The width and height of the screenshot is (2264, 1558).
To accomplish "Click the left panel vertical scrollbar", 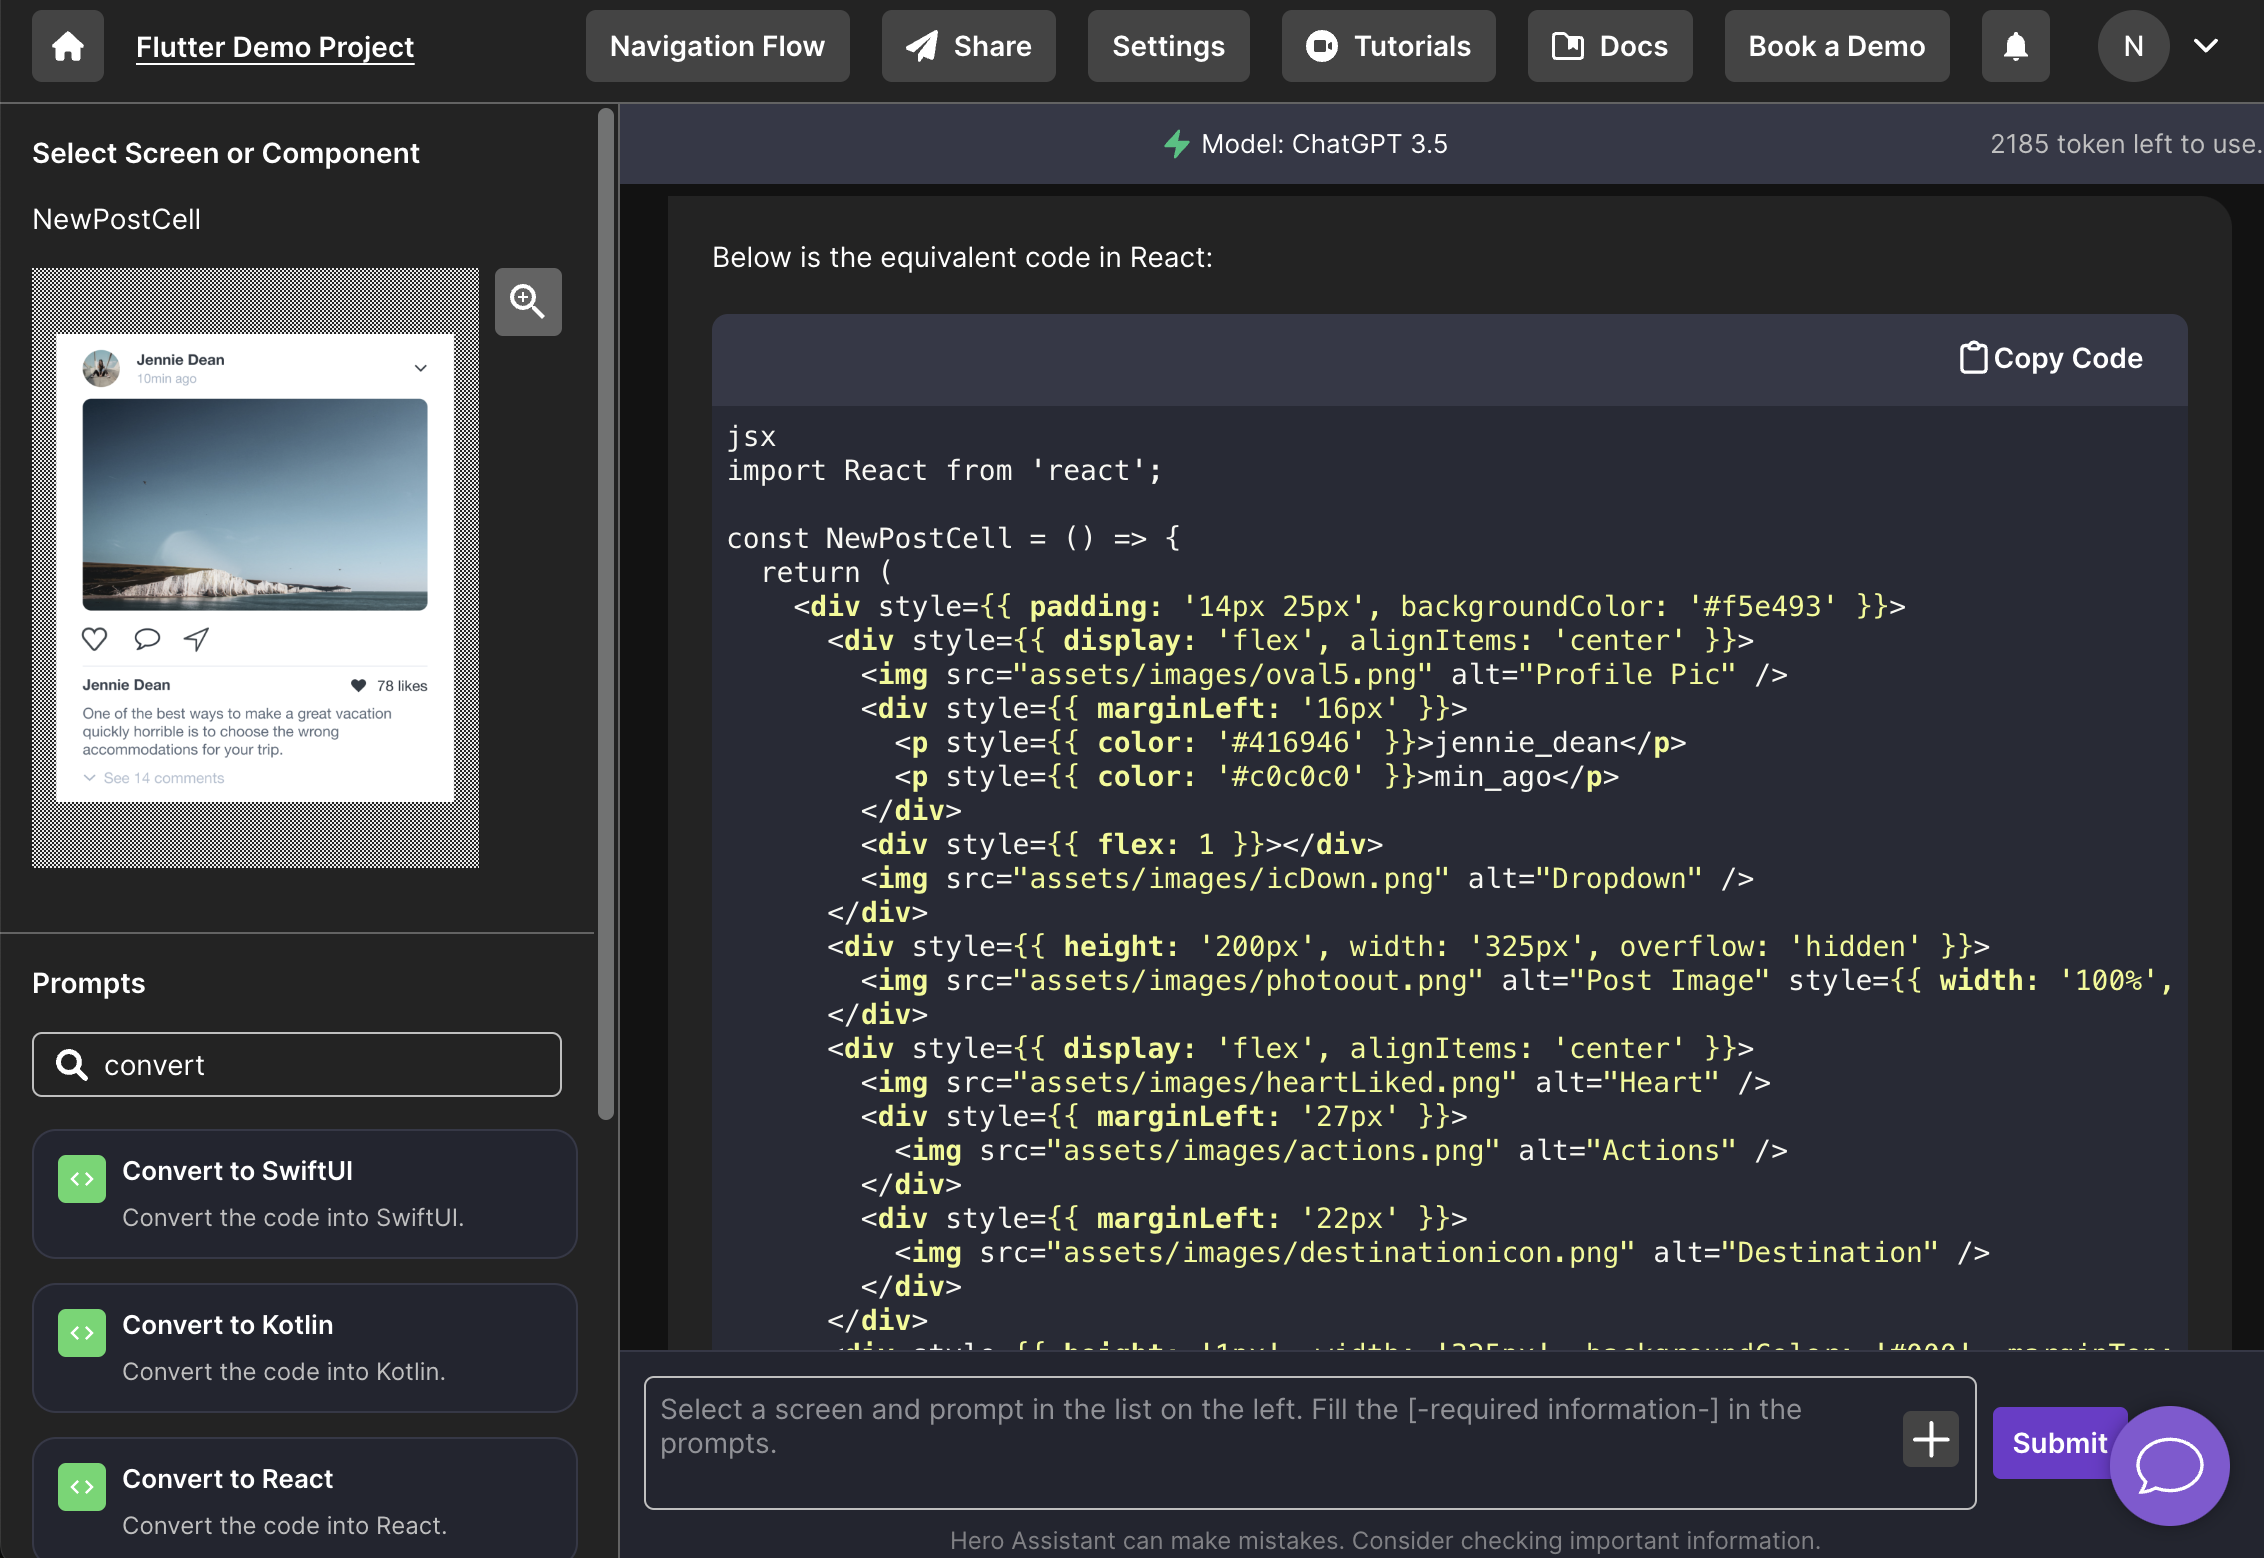I will pyautogui.click(x=605, y=612).
